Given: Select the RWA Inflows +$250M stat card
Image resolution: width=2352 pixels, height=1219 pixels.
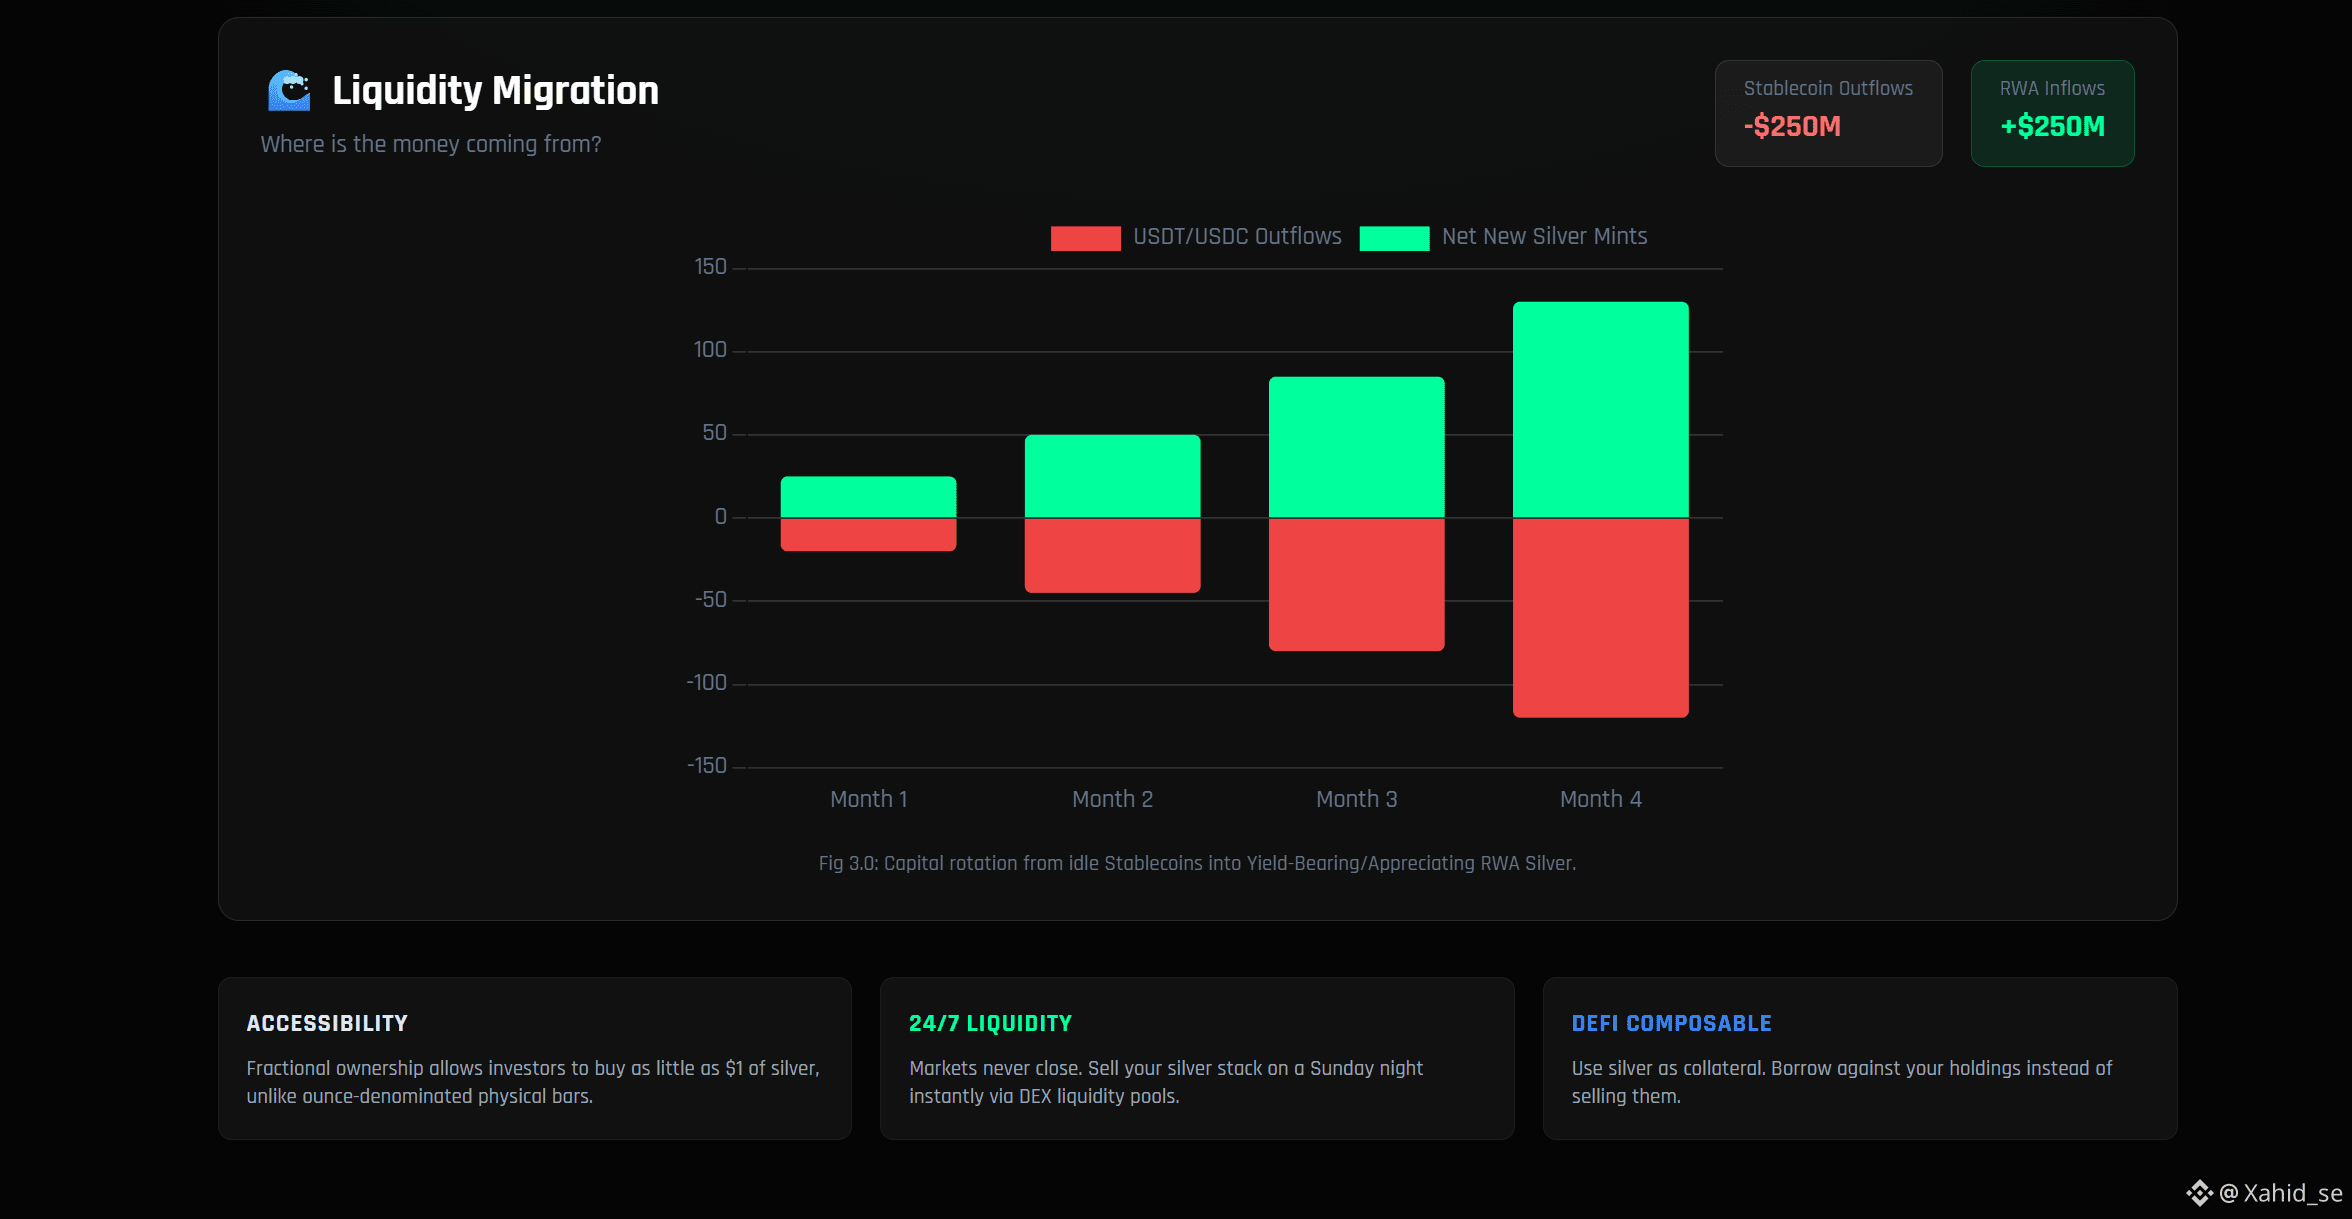Looking at the screenshot, I should pyautogui.click(x=2052, y=113).
